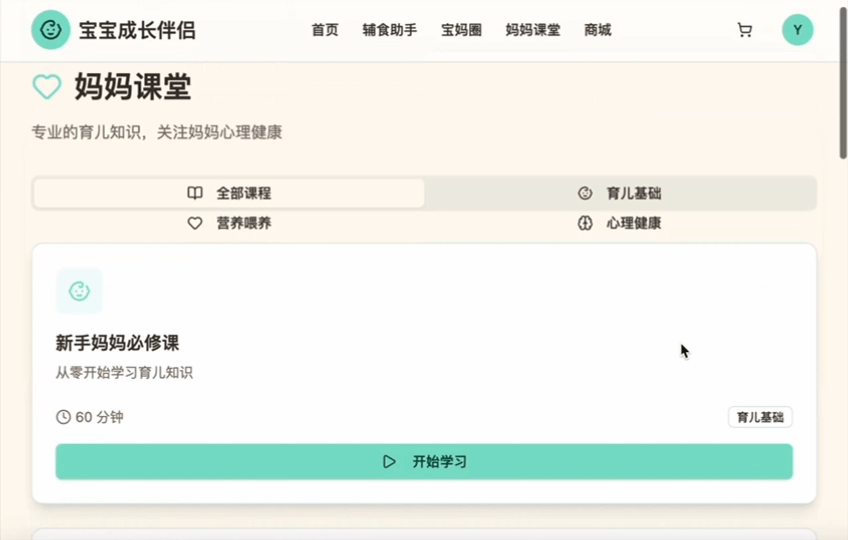Screen dimensions: 848x540
Task: Click the baby face logo icon
Action: [x=51, y=30]
